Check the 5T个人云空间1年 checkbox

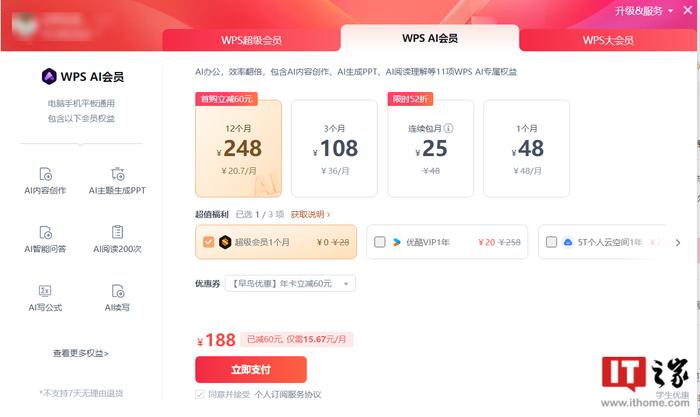pyautogui.click(x=551, y=242)
